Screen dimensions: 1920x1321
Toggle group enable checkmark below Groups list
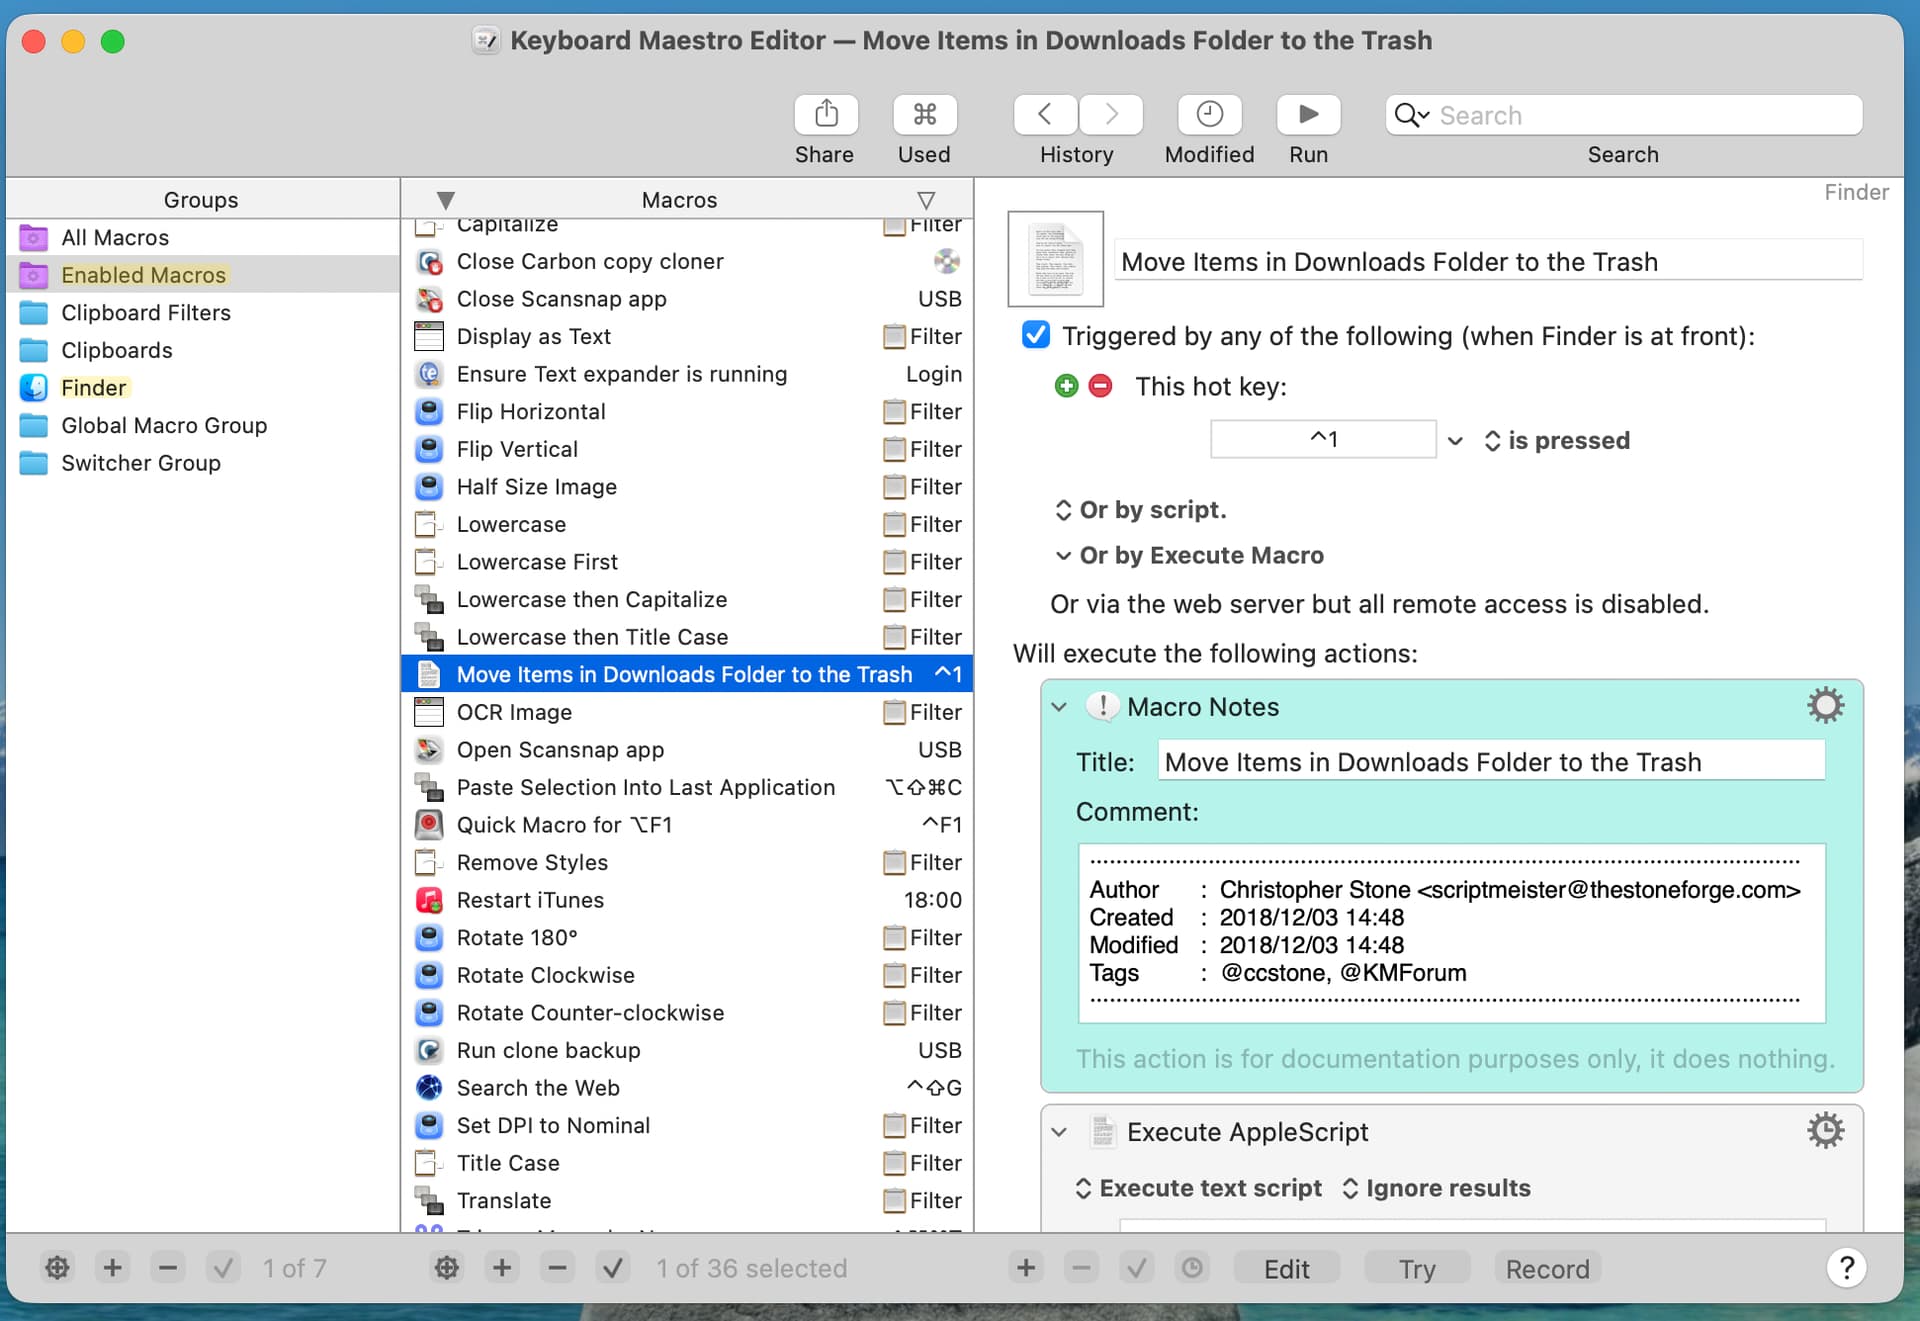click(x=223, y=1268)
